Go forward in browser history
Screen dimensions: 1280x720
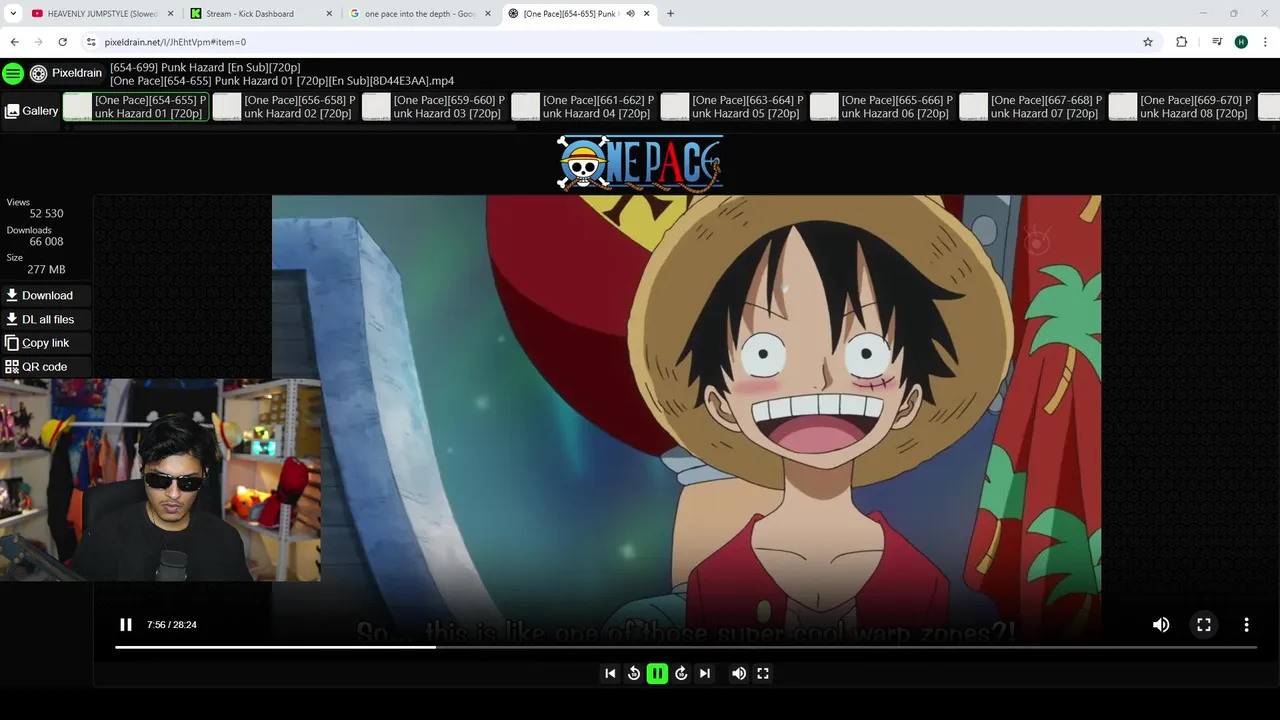38,42
